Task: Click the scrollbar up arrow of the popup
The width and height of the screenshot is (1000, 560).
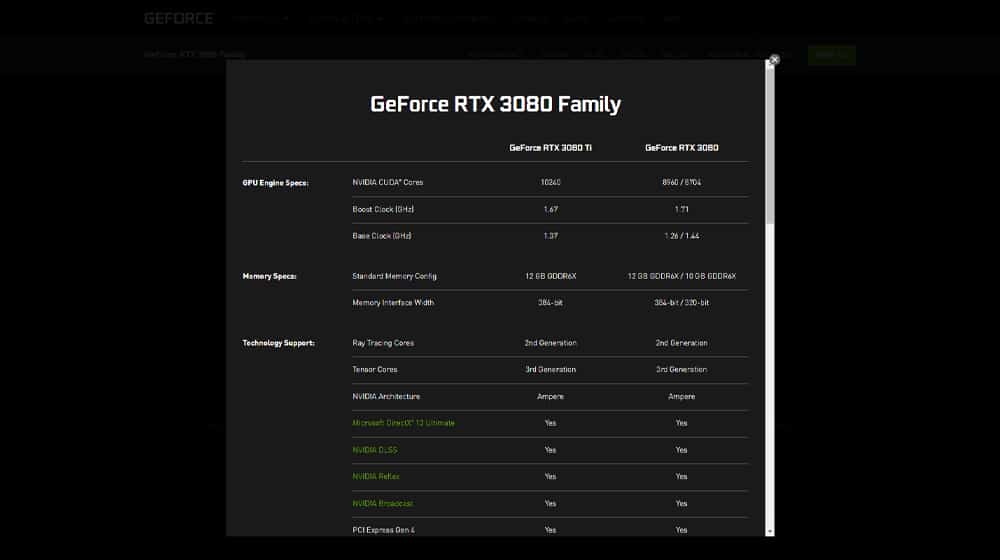Action: click(770, 64)
